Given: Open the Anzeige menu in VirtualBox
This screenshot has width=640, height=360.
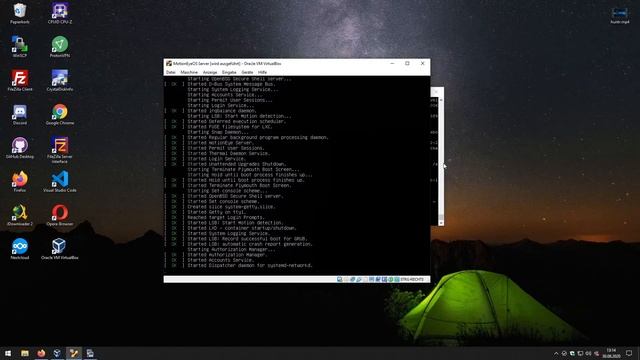Looking at the screenshot, I should point(210,72).
